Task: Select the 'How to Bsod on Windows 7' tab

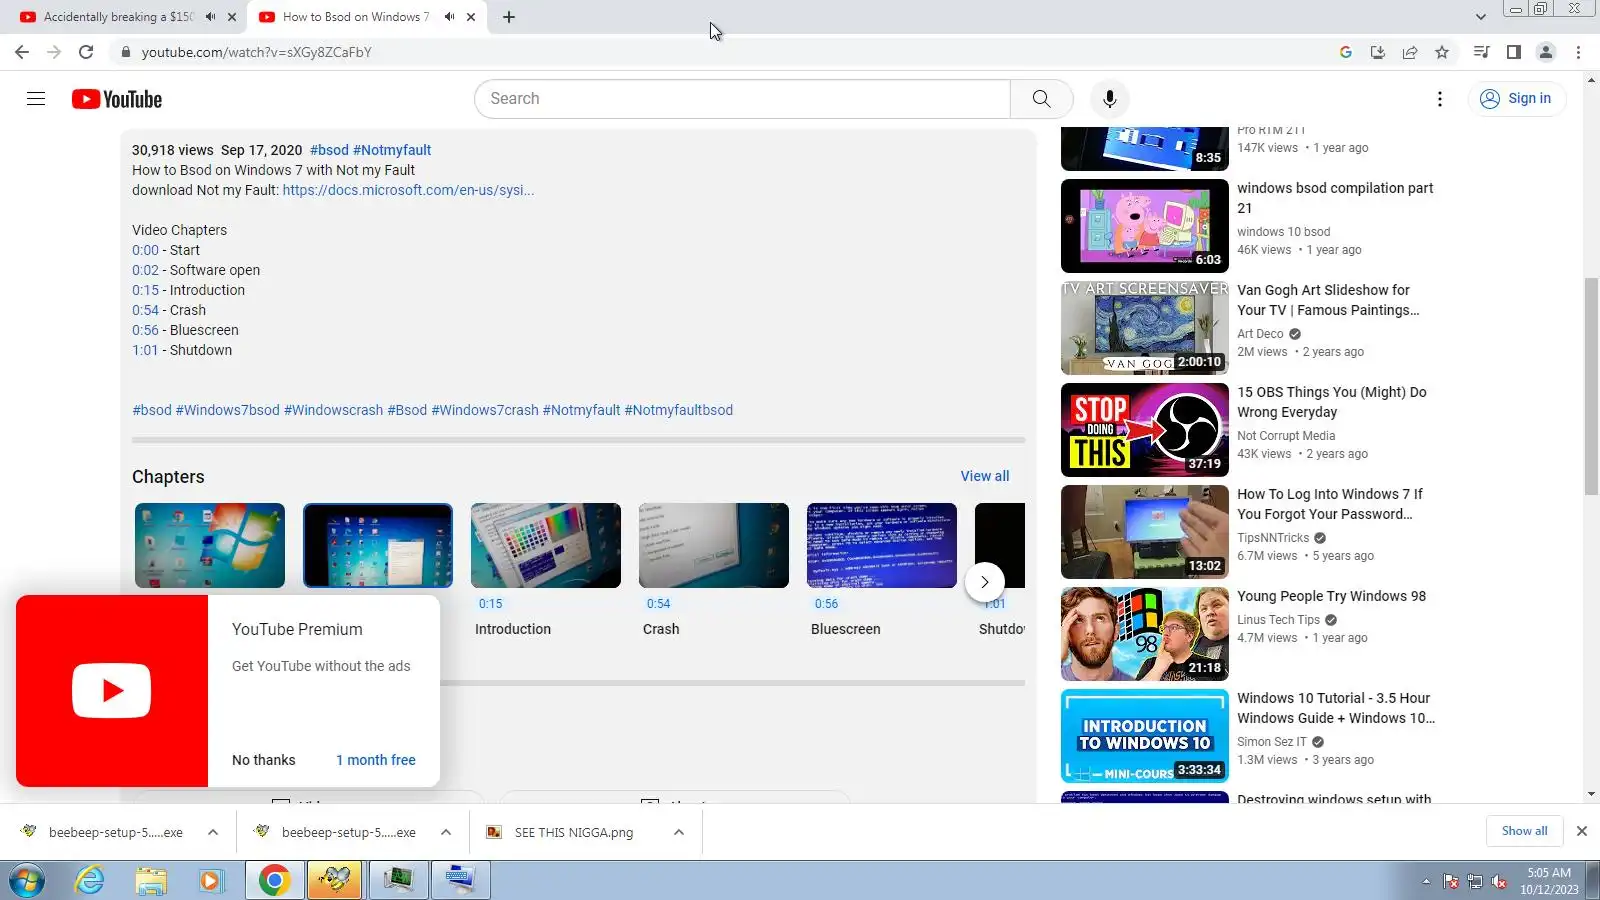Action: [x=355, y=17]
